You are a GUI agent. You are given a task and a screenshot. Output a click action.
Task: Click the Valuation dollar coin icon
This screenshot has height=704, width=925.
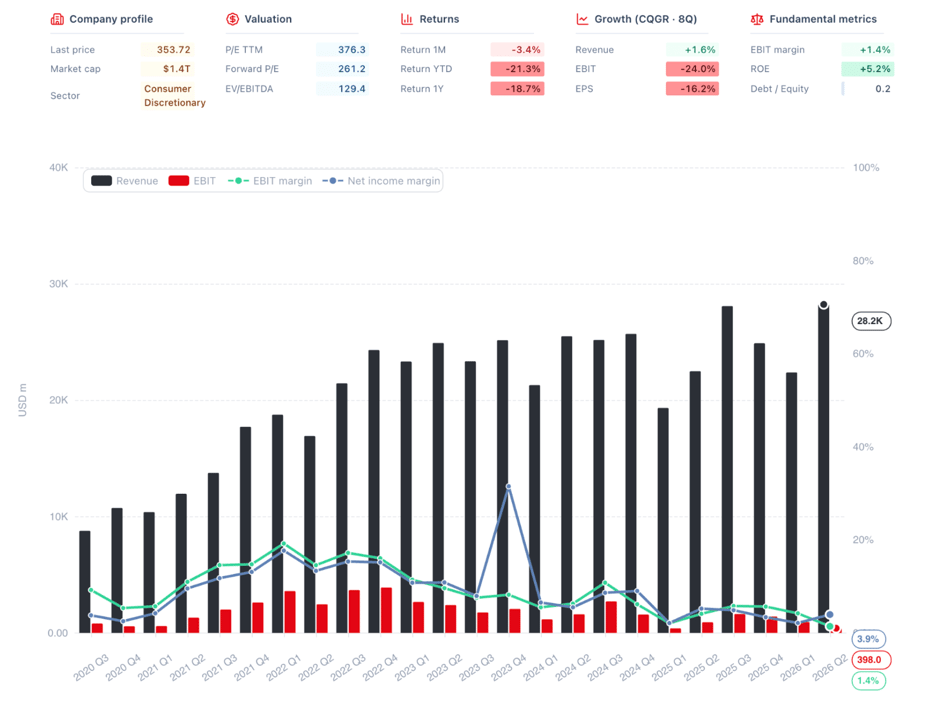coord(232,19)
